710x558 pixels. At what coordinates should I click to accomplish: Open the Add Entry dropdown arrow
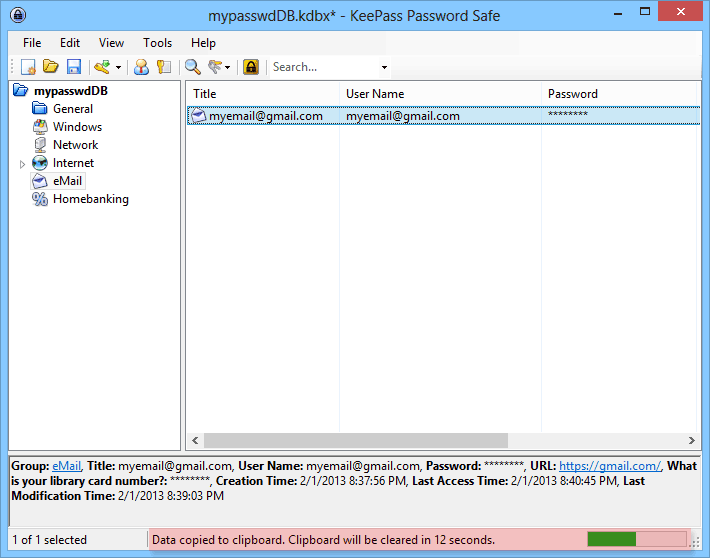[118, 67]
